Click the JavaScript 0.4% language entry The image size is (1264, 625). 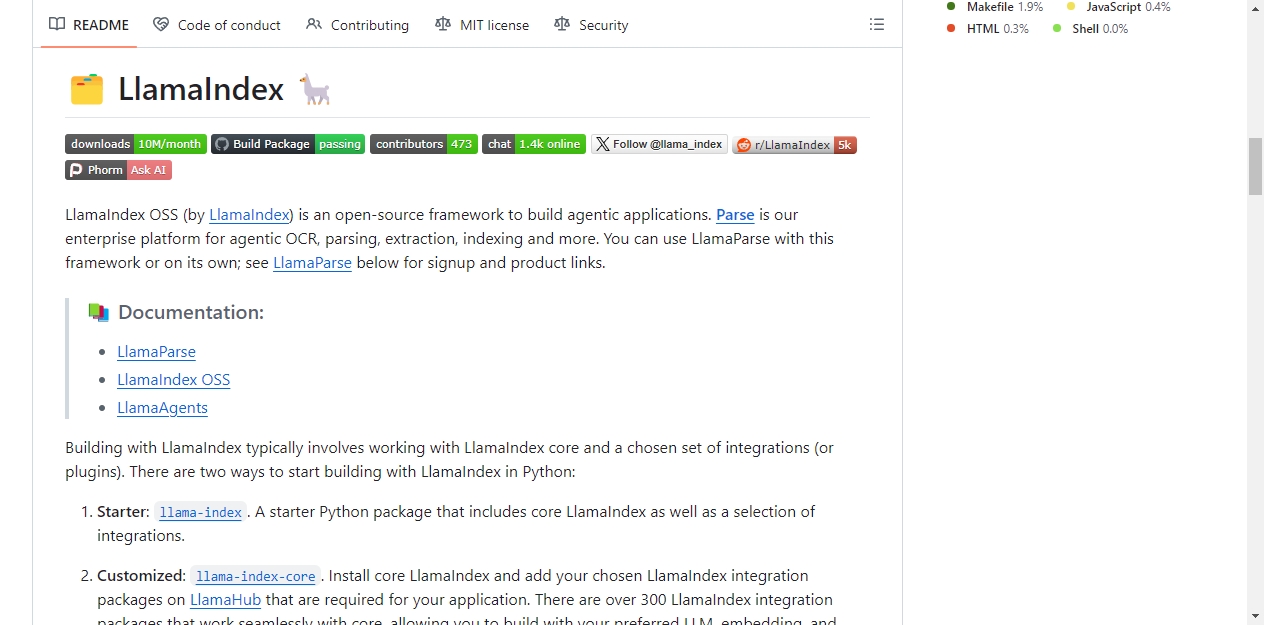click(x=1118, y=7)
